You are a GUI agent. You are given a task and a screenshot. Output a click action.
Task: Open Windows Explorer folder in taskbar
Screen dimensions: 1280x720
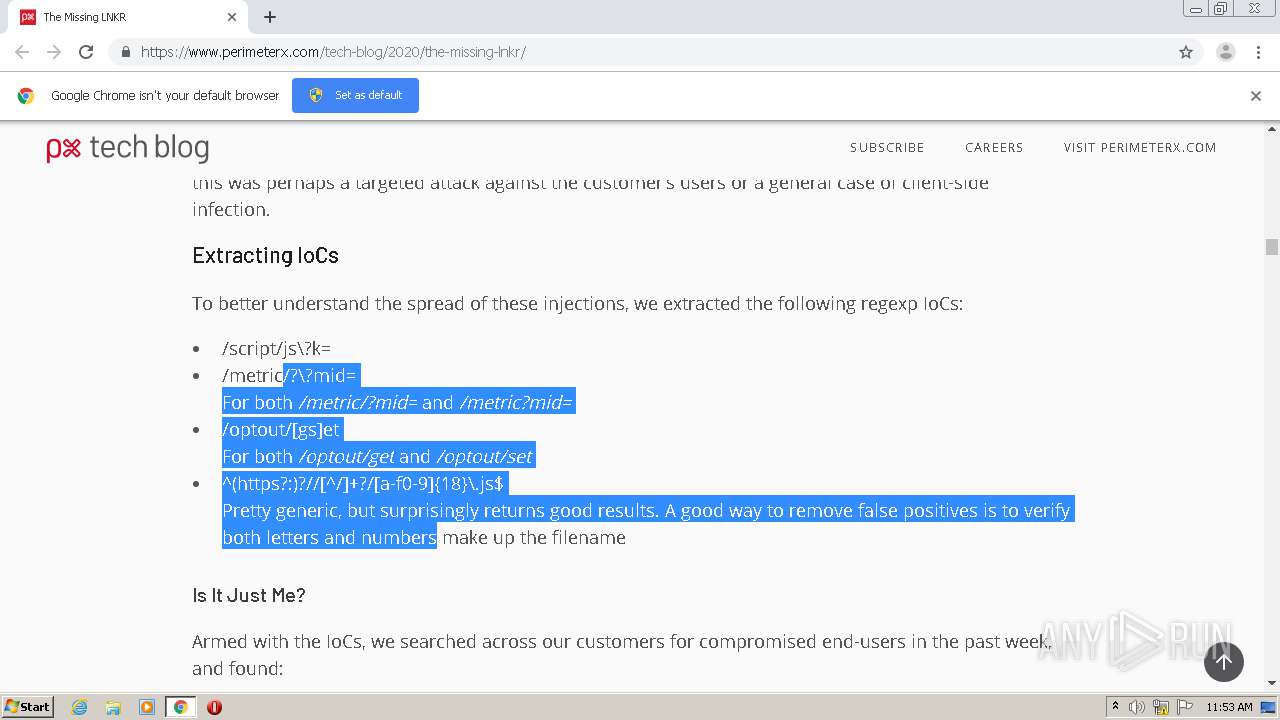113,707
